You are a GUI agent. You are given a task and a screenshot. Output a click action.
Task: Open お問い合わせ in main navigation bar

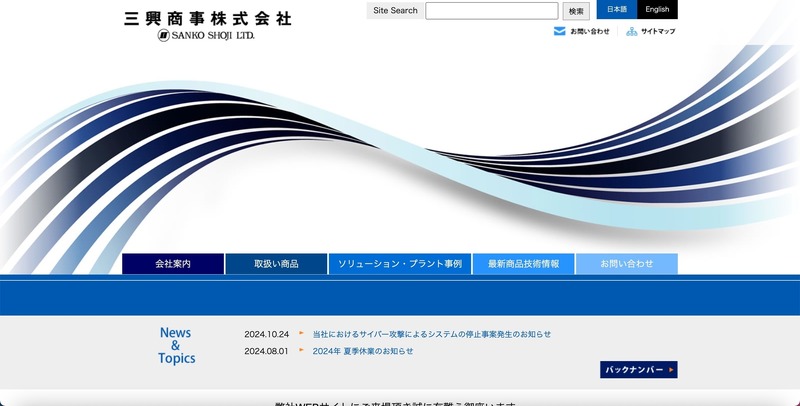[626, 264]
